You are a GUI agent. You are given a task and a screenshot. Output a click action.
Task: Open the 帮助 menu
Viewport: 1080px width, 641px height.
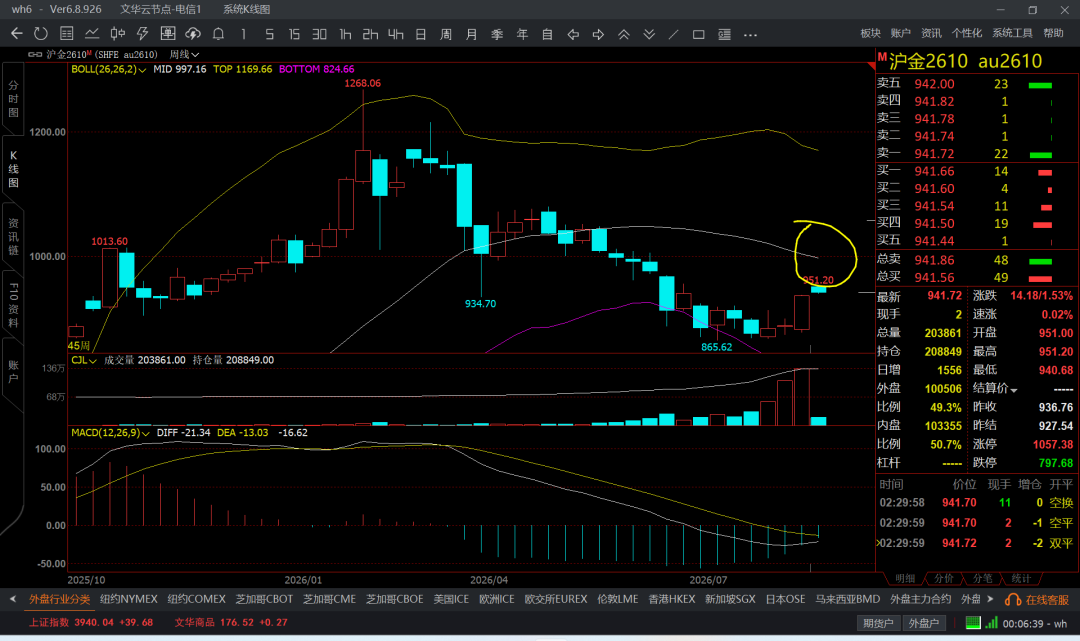pyautogui.click(x=1053, y=33)
